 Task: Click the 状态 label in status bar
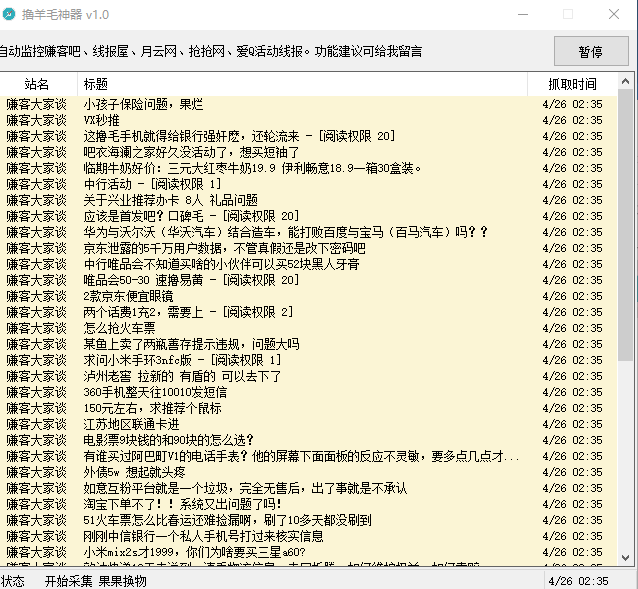click(12, 581)
